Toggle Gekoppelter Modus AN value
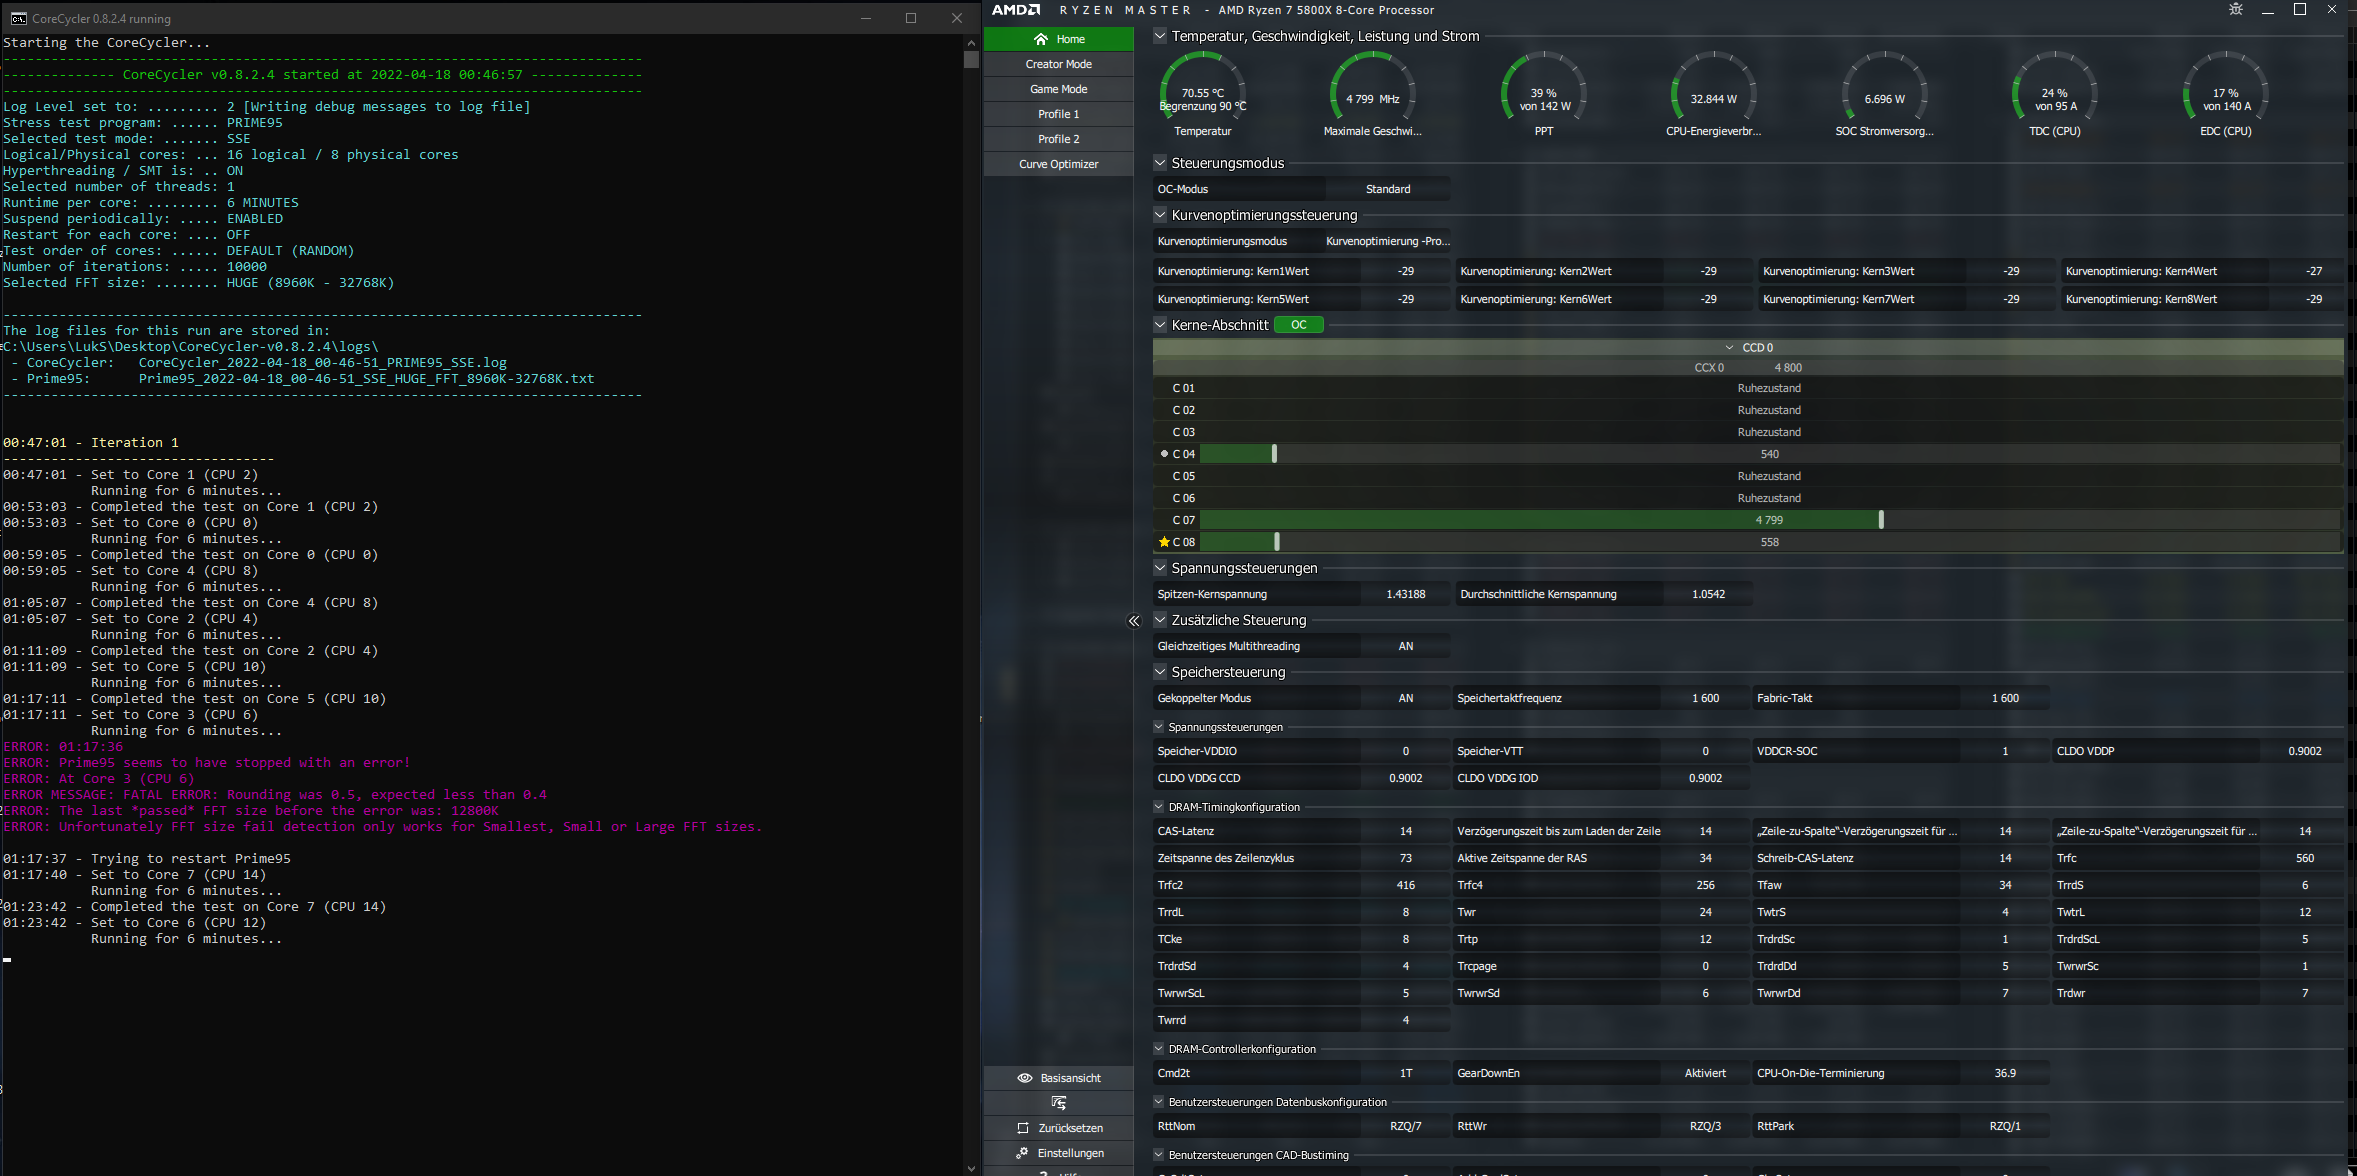This screenshot has width=2357, height=1176. (1405, 698)
